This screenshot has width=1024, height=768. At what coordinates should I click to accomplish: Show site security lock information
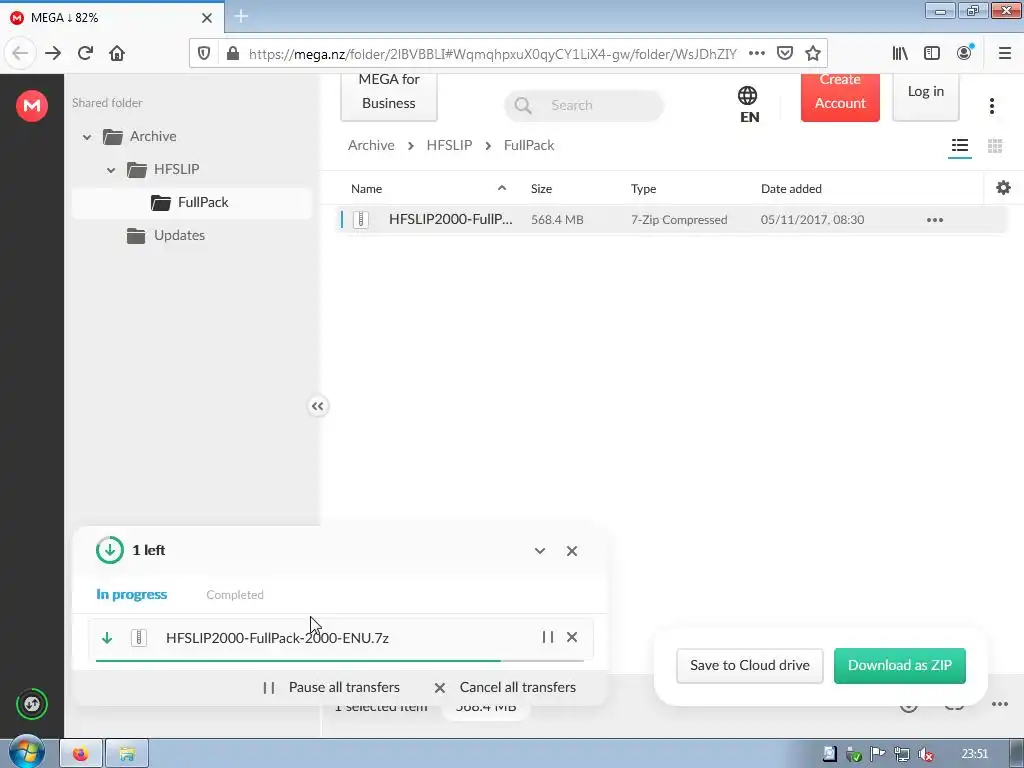pyautogui.click(x=232, y=53)
